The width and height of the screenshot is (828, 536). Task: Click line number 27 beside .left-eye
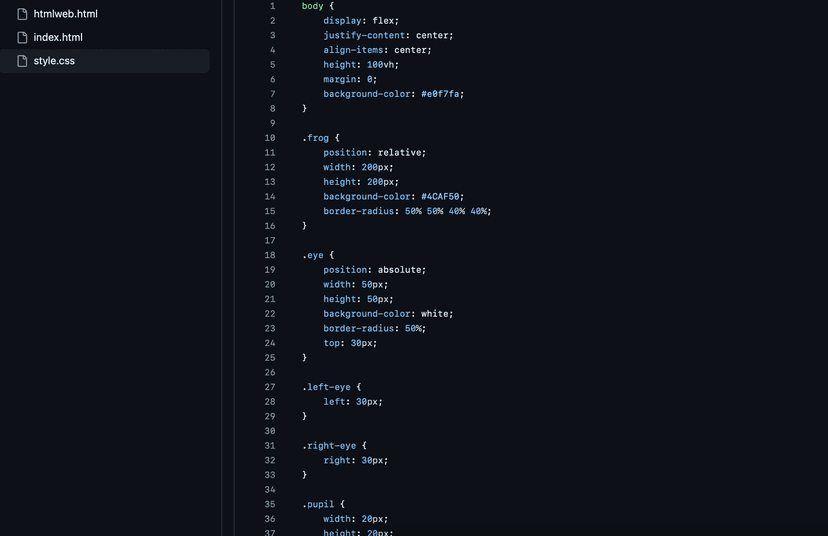click(x=270, y=387)
